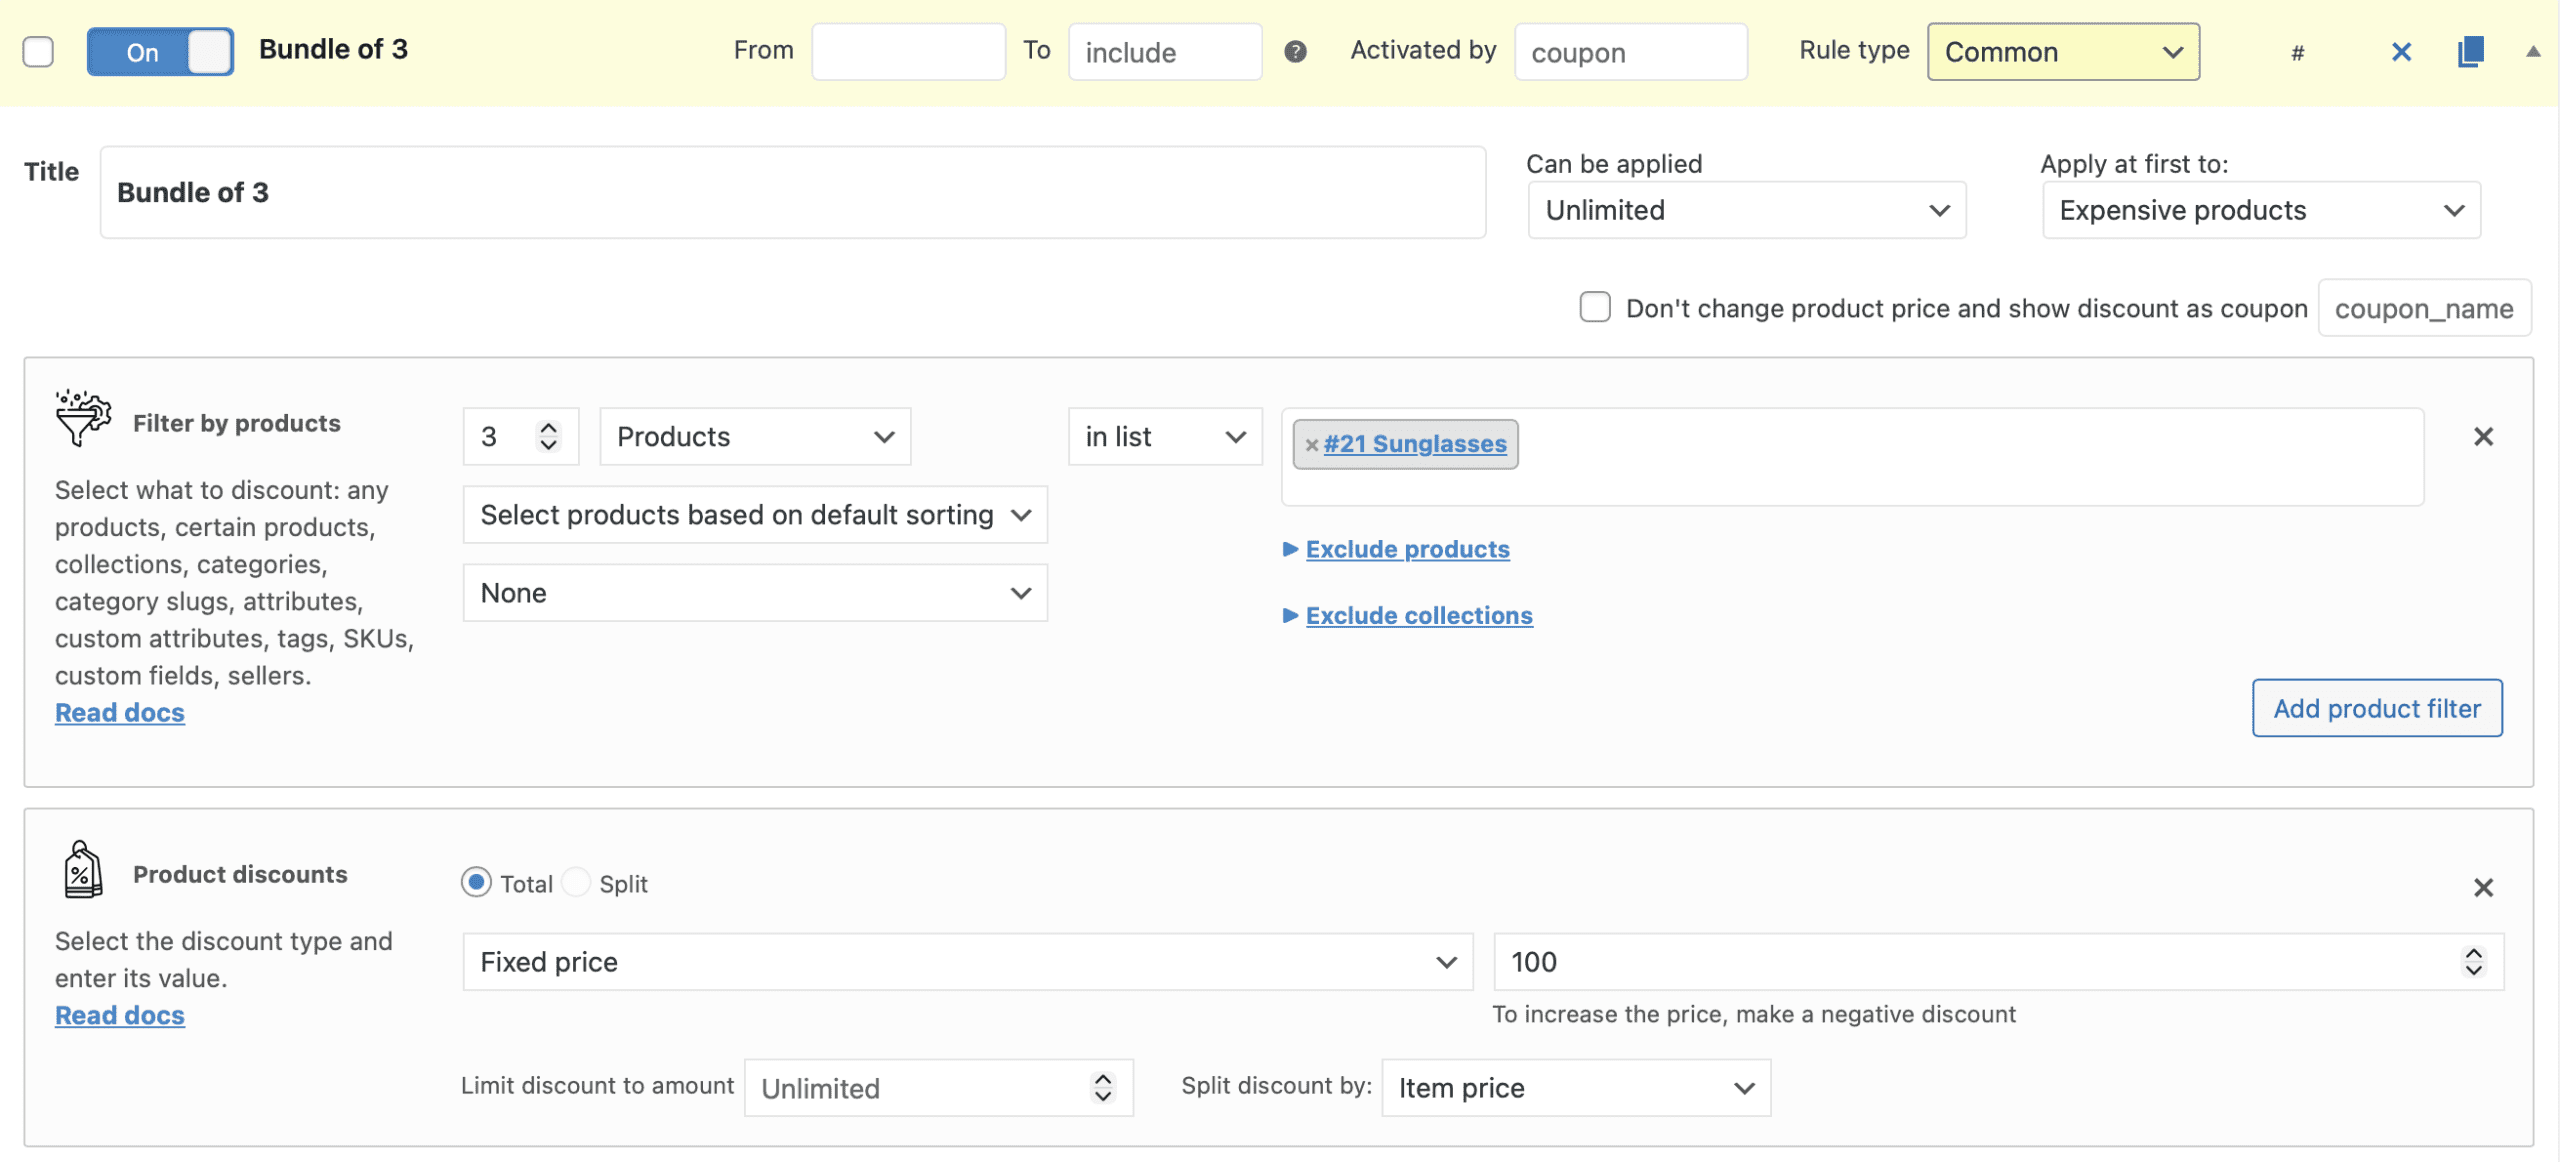The width and height of the screenshot is (2560, 1162).
Task: Remove the product filter row
Action: [2483, 437]
